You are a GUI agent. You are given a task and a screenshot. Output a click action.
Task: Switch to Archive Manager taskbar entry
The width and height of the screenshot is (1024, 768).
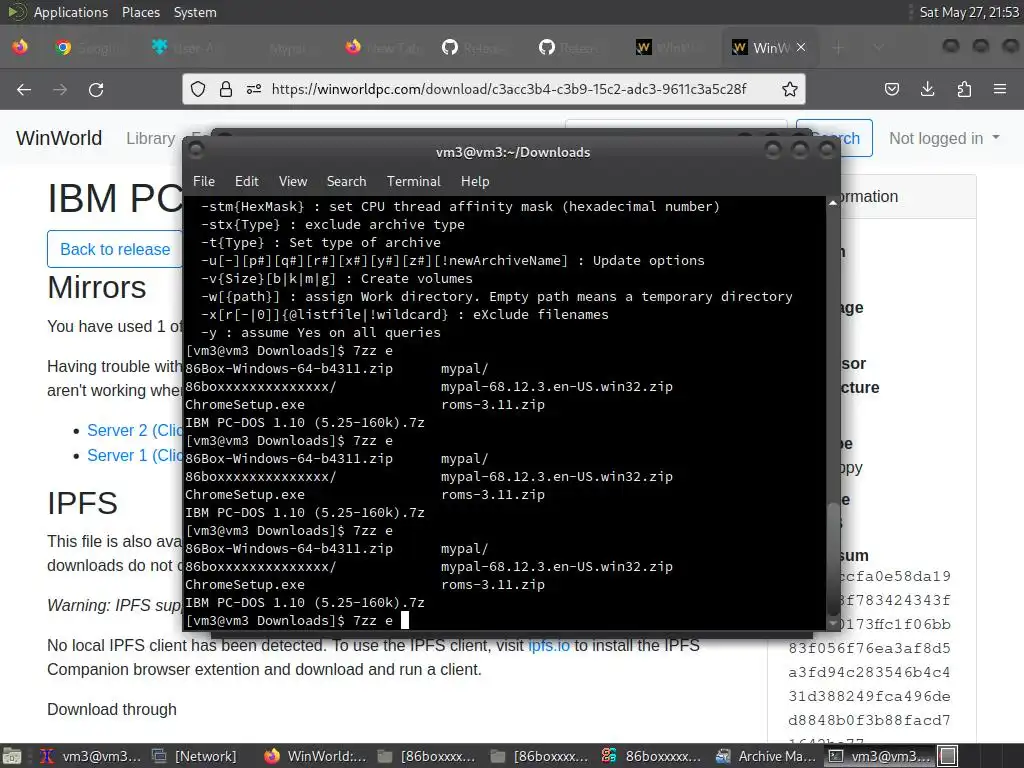click(x=765, y=756)
